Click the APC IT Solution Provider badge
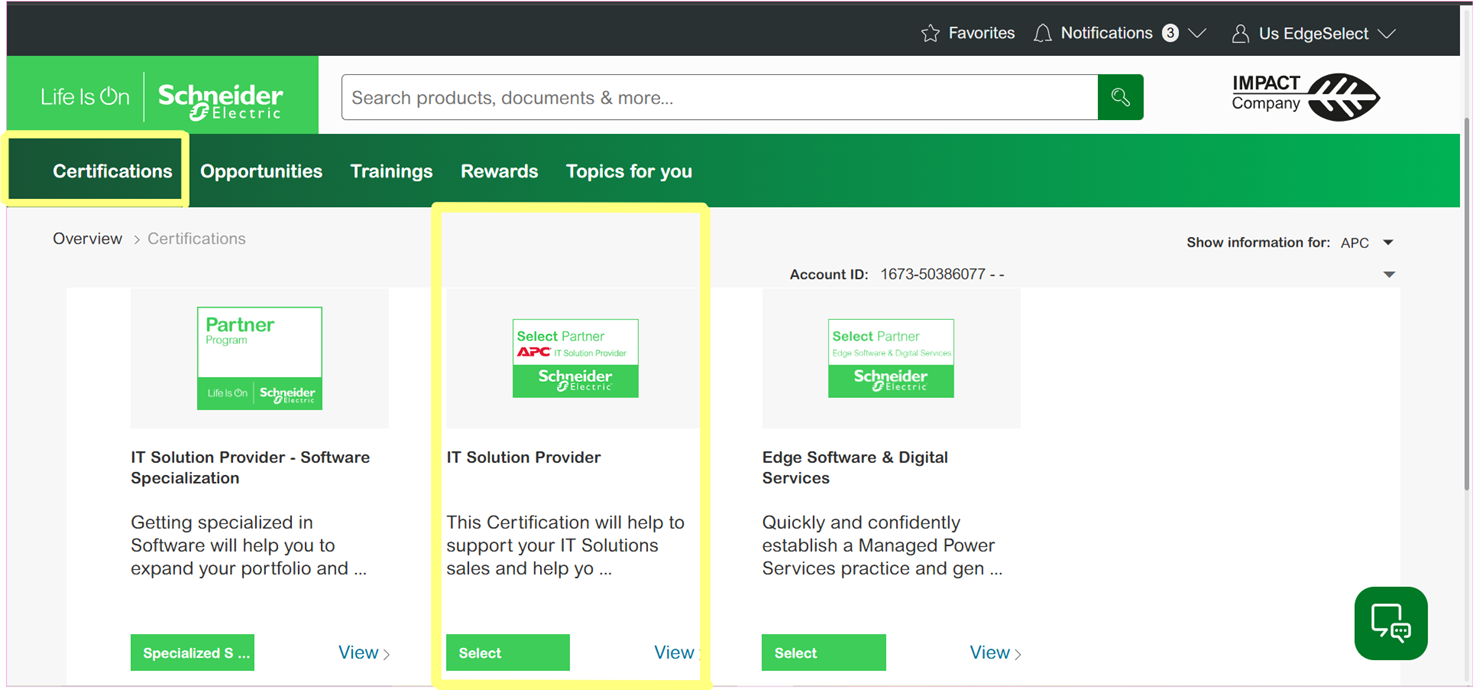The width and height of the screenshot is (1473, 690). click(x=575, y=358)
